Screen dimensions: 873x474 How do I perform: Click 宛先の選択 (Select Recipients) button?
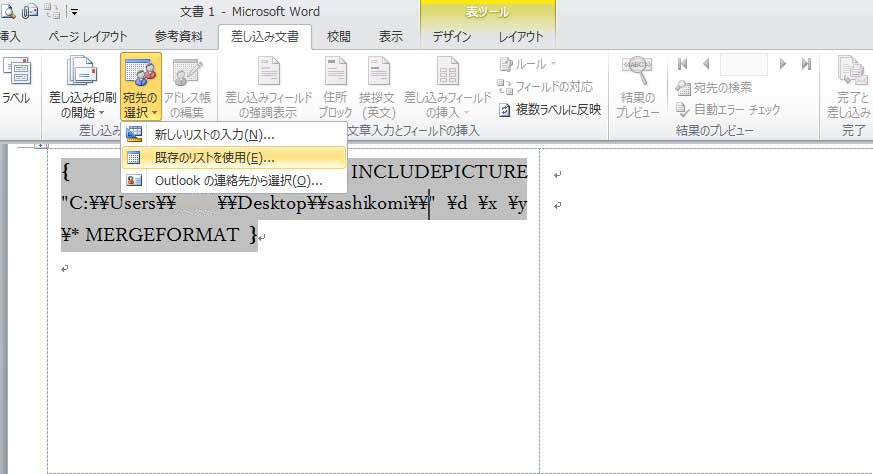tap(141, 88)
